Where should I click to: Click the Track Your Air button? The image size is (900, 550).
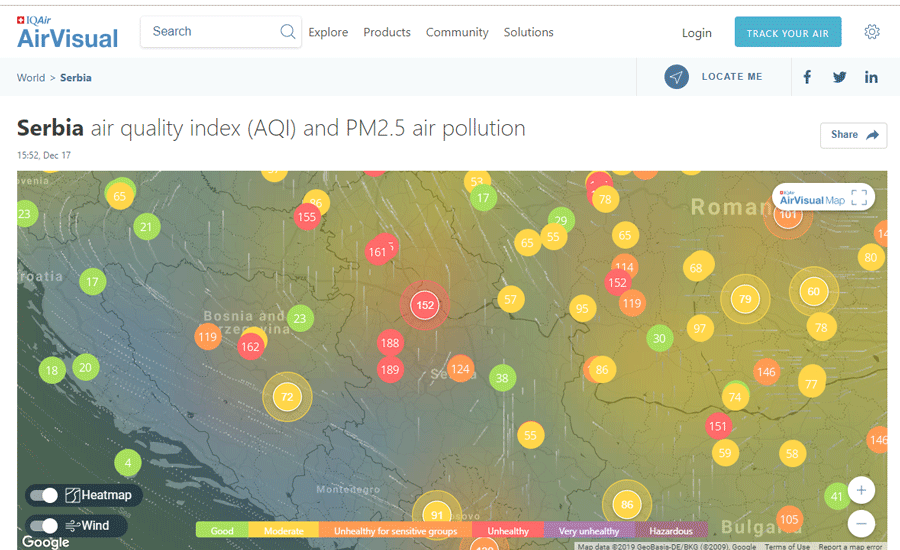click(x=787, y=33)
